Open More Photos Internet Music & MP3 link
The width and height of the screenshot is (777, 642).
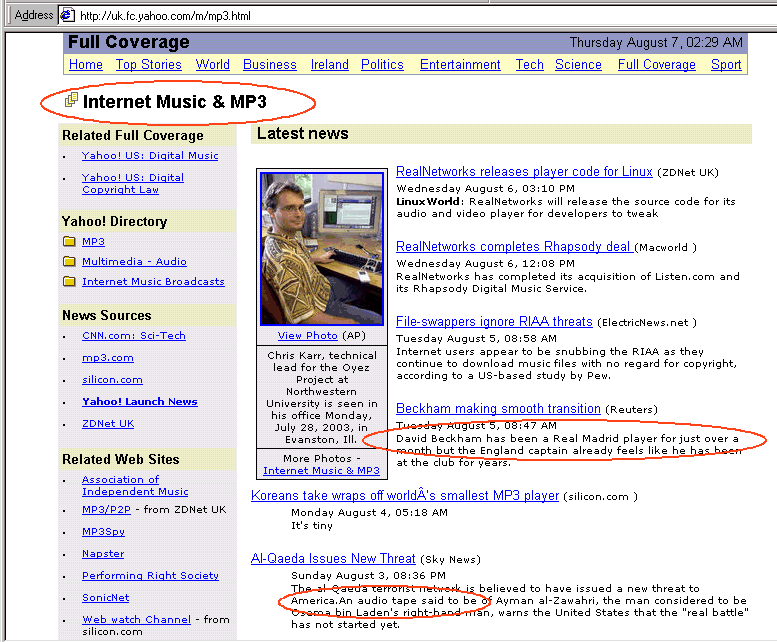click(321, 471)
